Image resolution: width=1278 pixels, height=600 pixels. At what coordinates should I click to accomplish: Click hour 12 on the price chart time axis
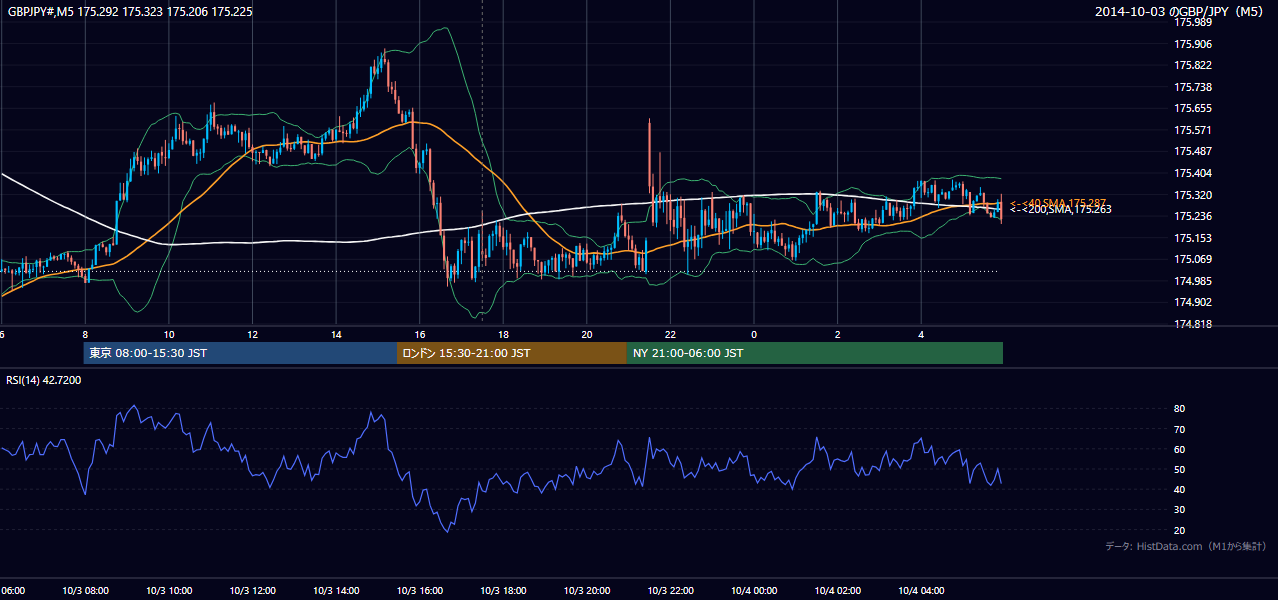(252, 335)
